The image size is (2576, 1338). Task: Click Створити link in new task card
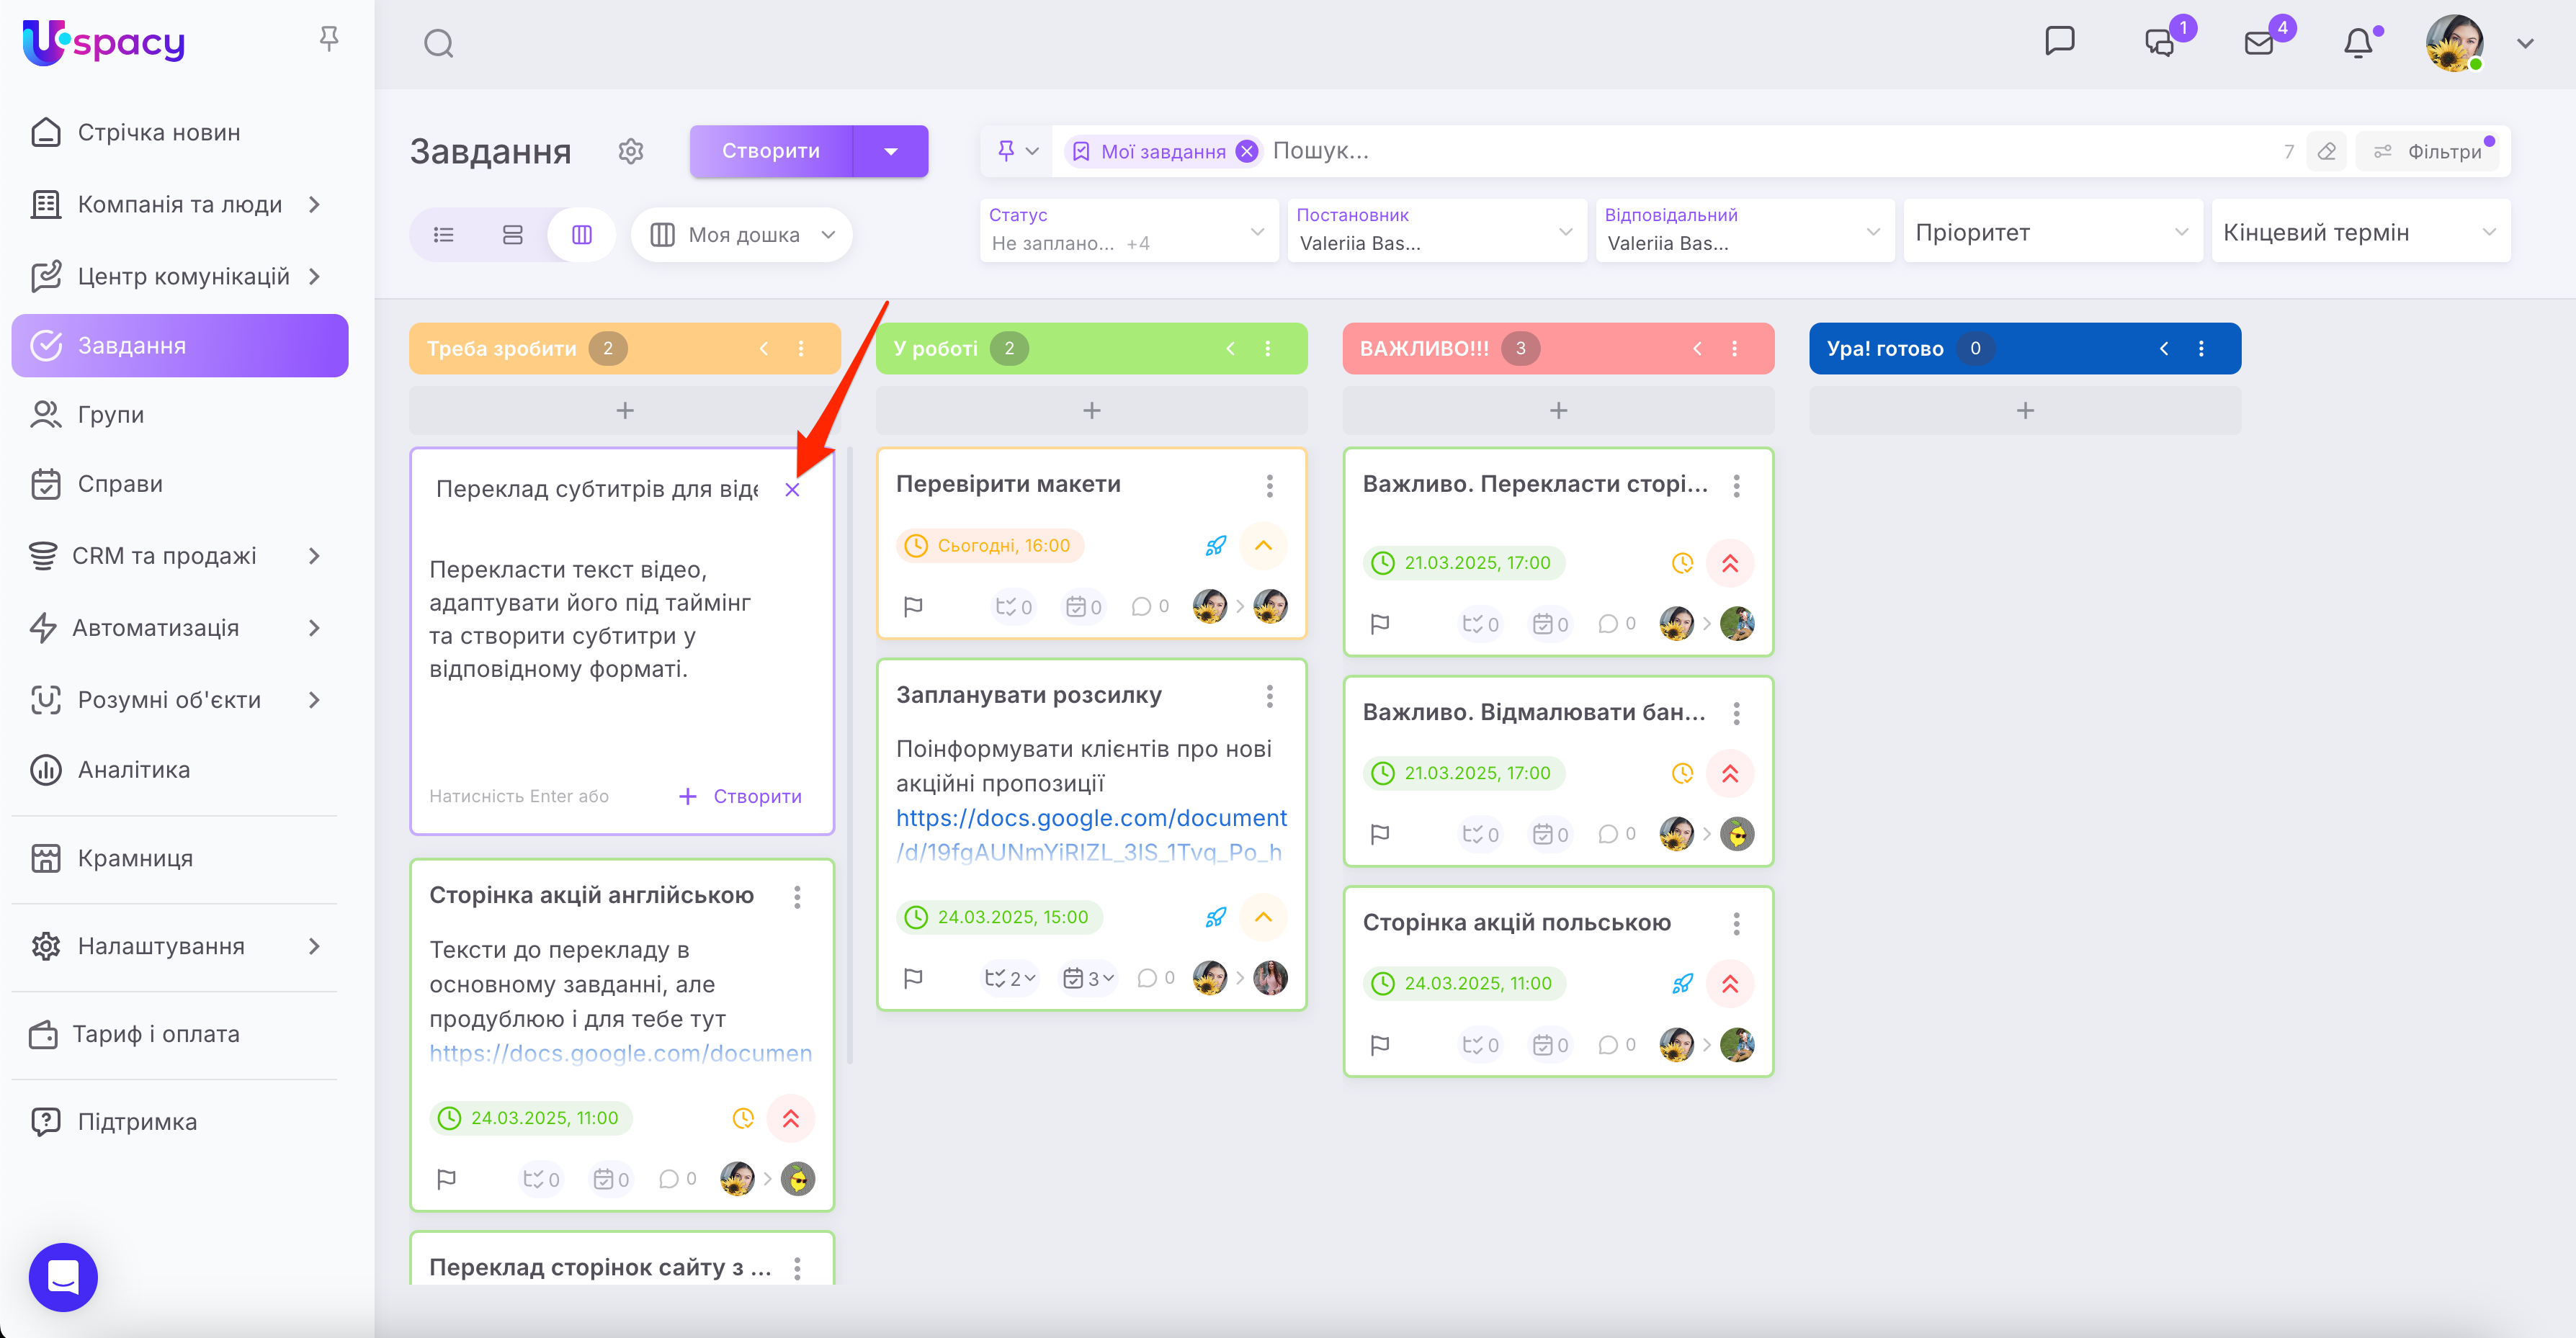click(x=741, y=796)
